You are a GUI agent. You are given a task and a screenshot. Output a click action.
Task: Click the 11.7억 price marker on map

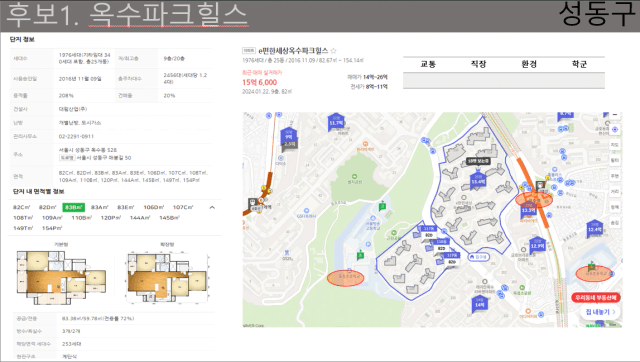(x=336, y=122)
